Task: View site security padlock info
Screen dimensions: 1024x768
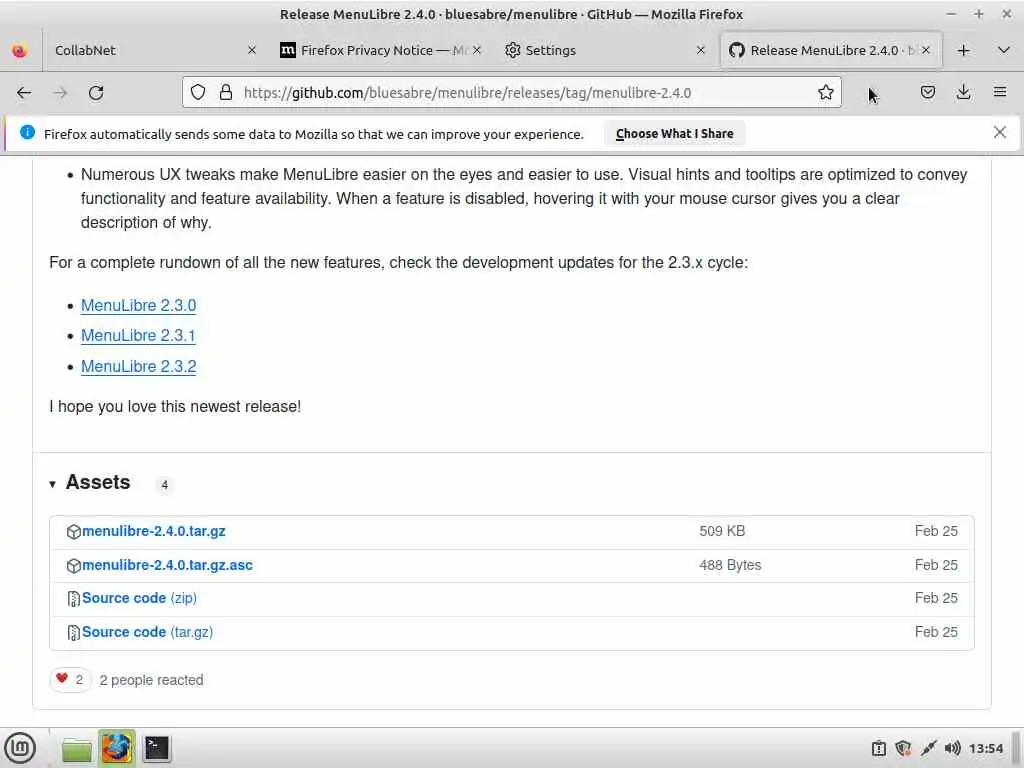Action: click(226, 93)
